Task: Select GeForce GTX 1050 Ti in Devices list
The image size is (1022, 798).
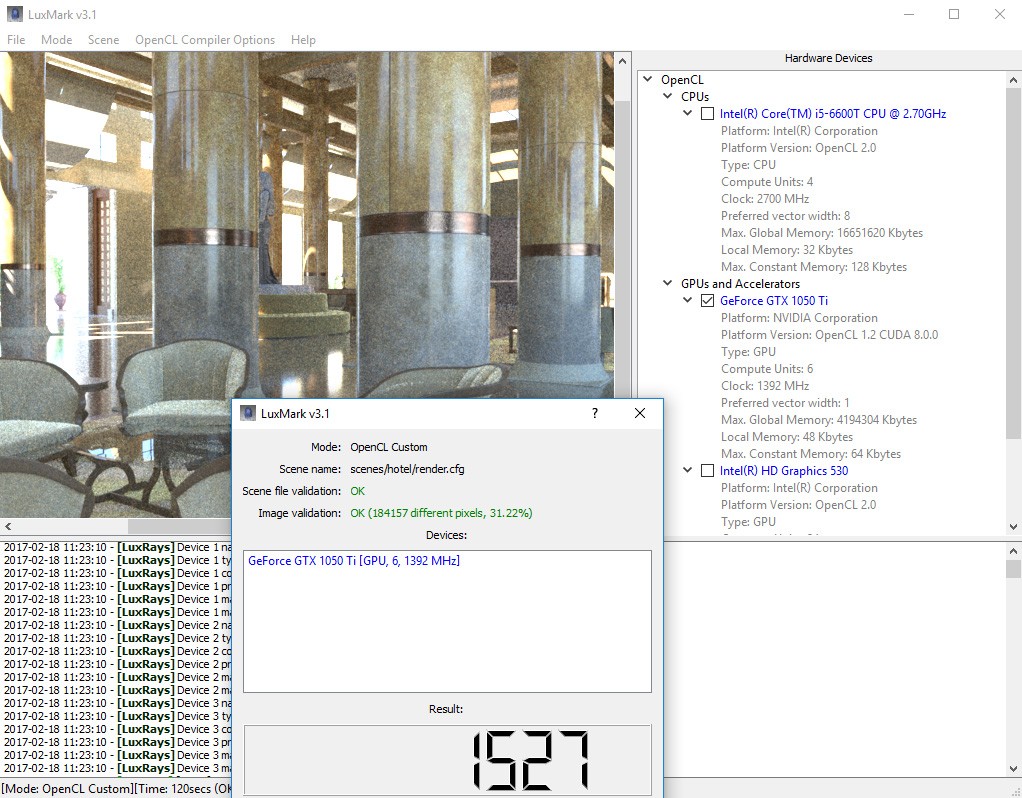Action: point(353,561)
